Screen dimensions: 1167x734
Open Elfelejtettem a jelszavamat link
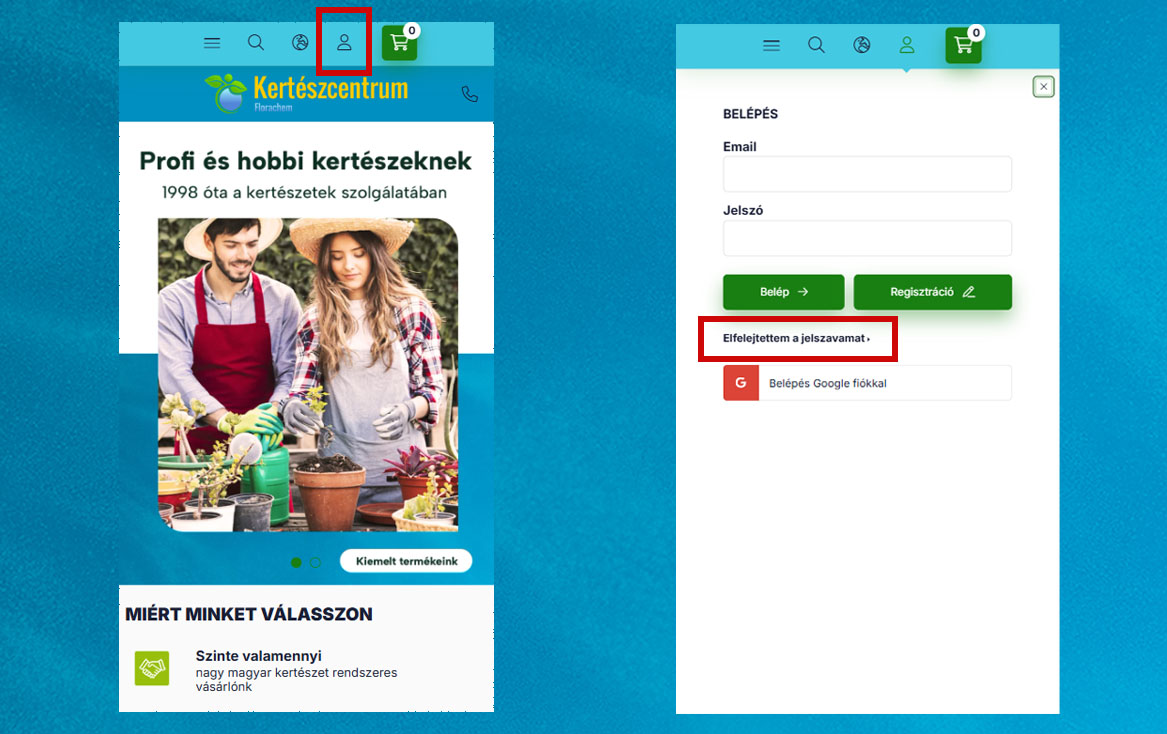point(796,339)
